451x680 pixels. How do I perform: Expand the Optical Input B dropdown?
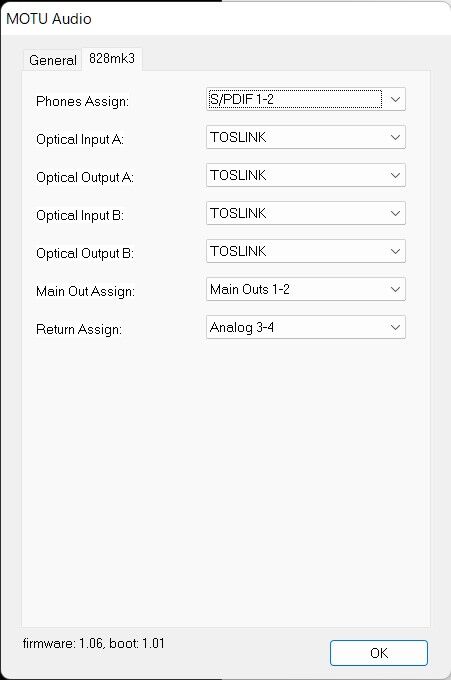(x=306, y=213)
